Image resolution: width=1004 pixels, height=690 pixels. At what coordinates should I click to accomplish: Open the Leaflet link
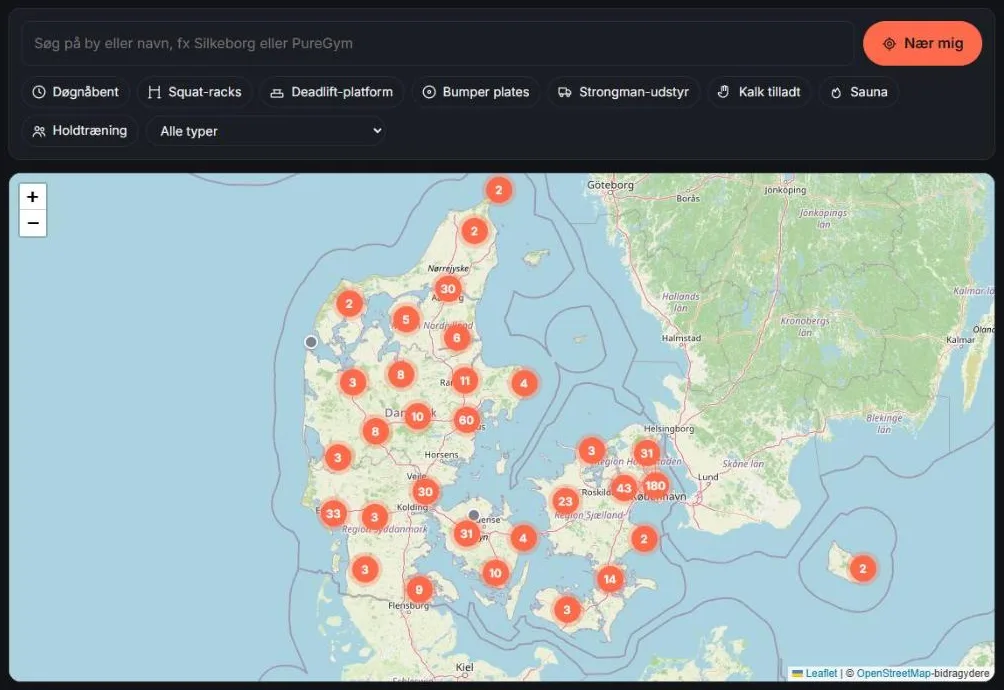pyautogui.click(x=821, y=673)
